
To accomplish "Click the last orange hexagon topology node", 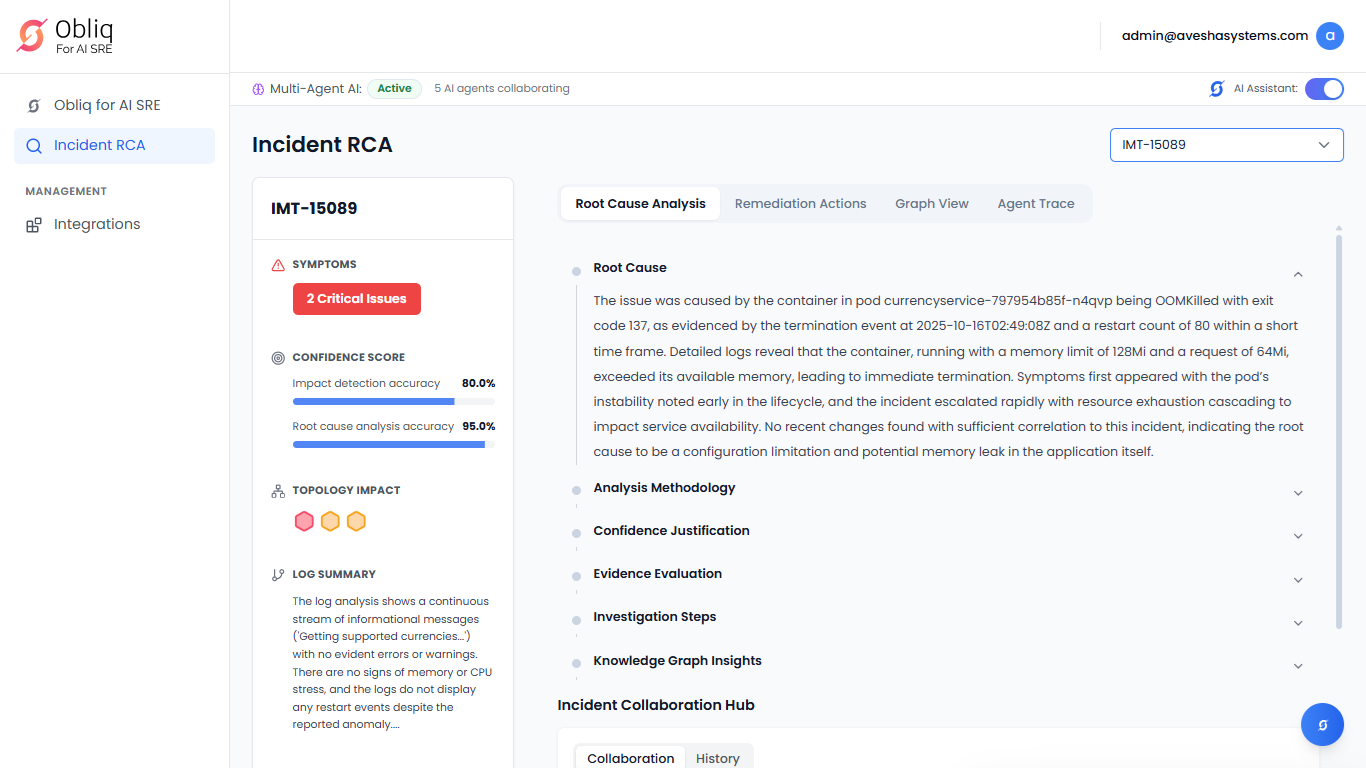I will click(356, 521).
